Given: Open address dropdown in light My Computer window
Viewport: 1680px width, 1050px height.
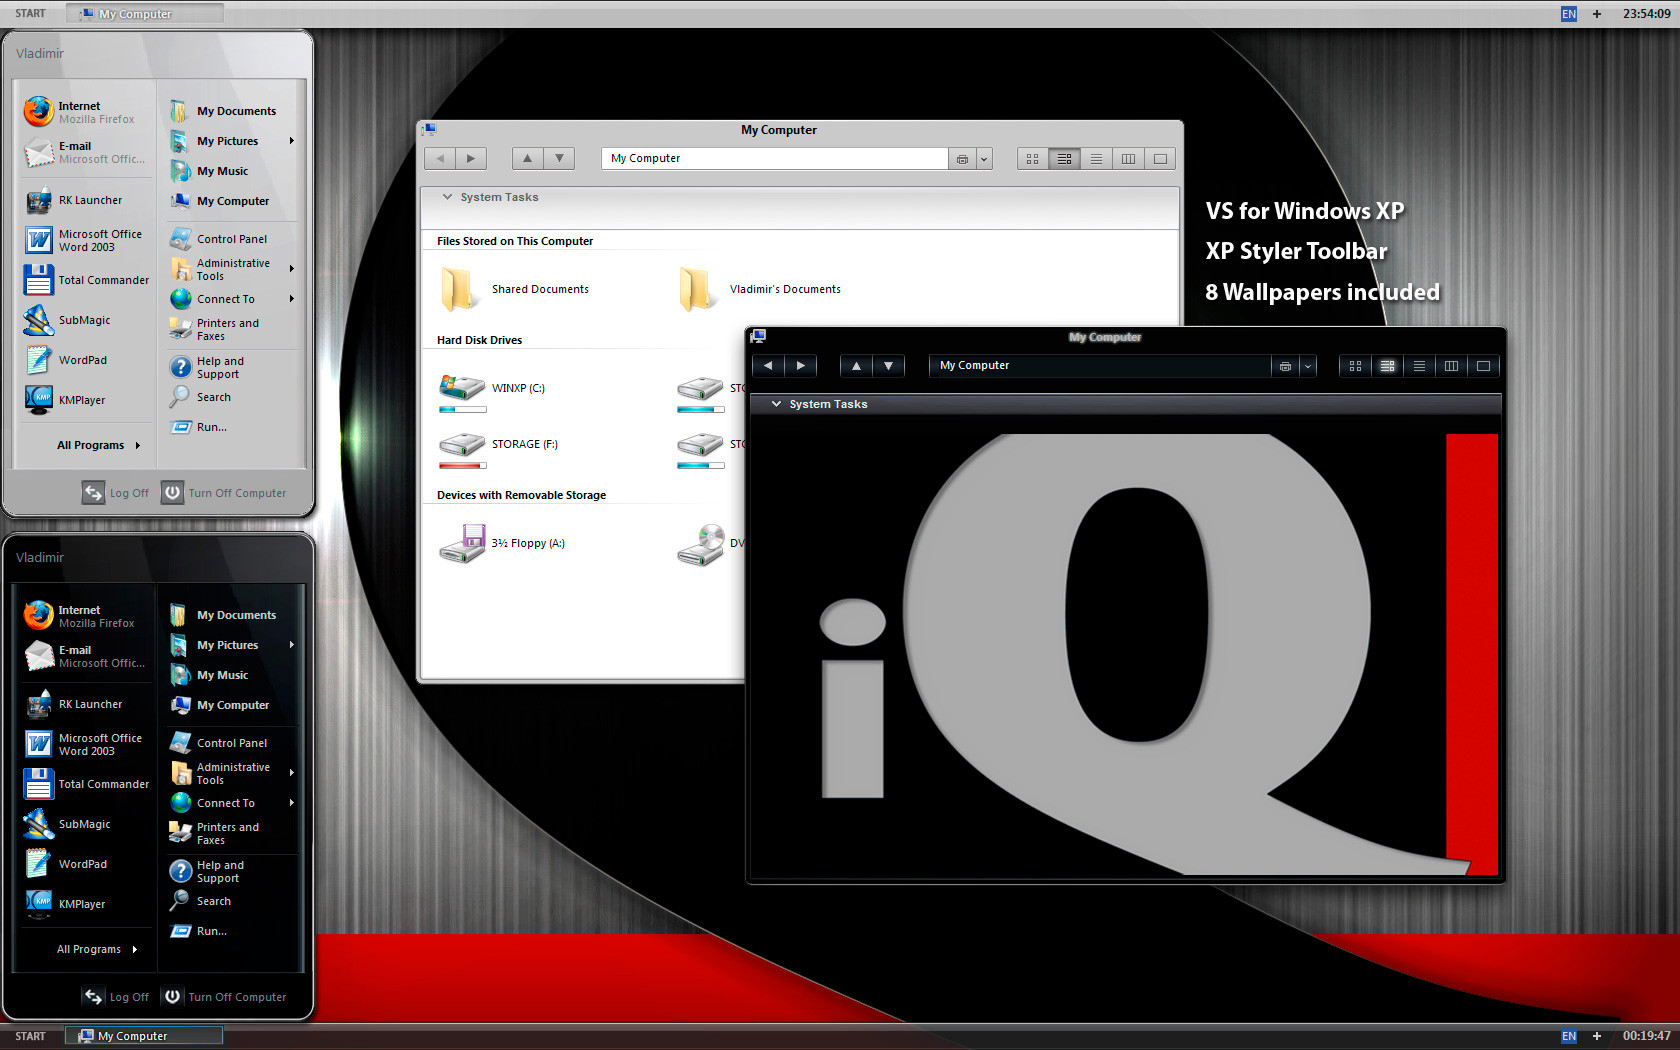Looking at the screenshot, I should pyautogui.click(x=984, y=158).
